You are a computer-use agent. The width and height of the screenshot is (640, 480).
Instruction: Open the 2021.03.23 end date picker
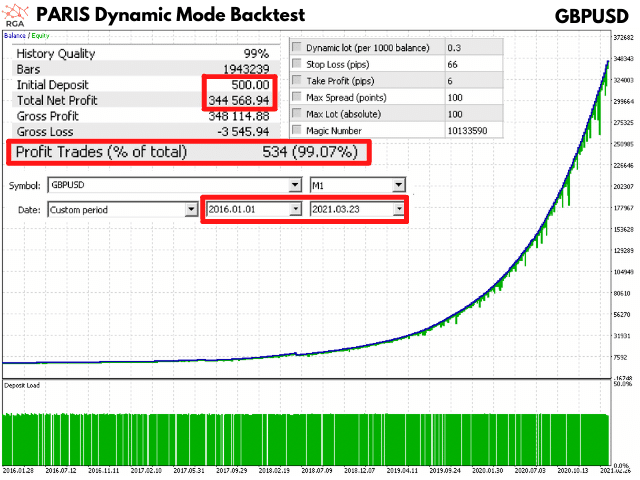click(398, 210)
